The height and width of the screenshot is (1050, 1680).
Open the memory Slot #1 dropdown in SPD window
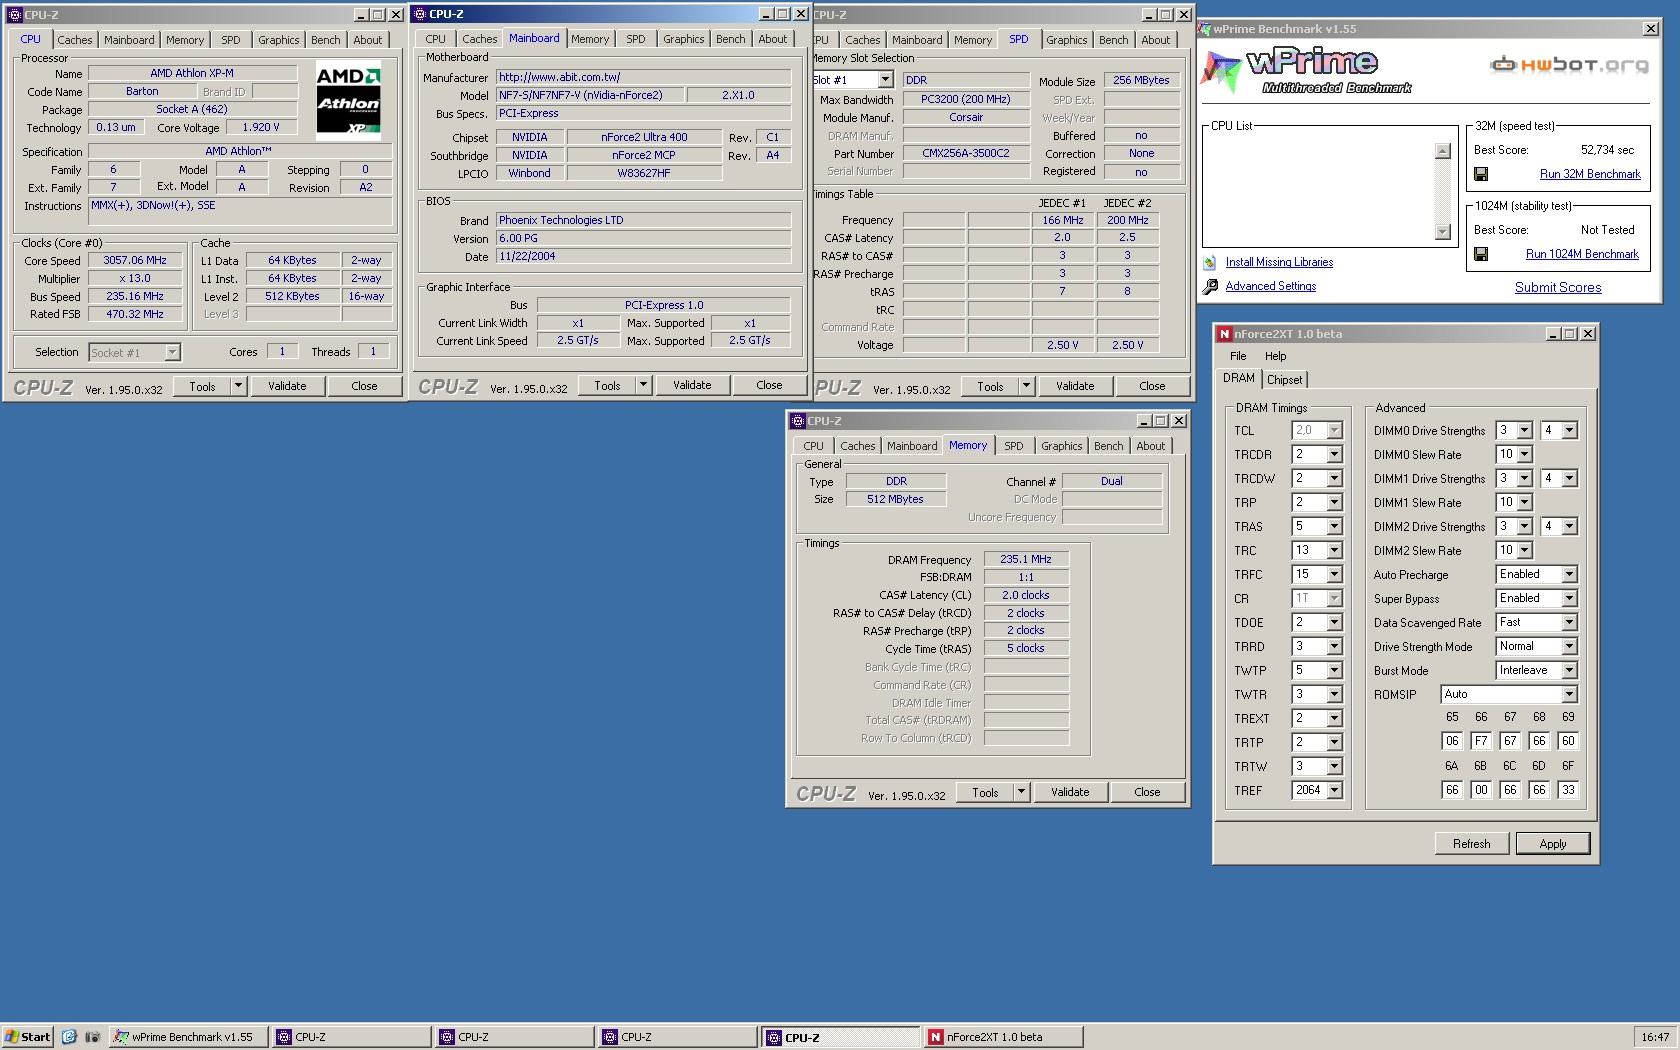[x=884, y=80]
